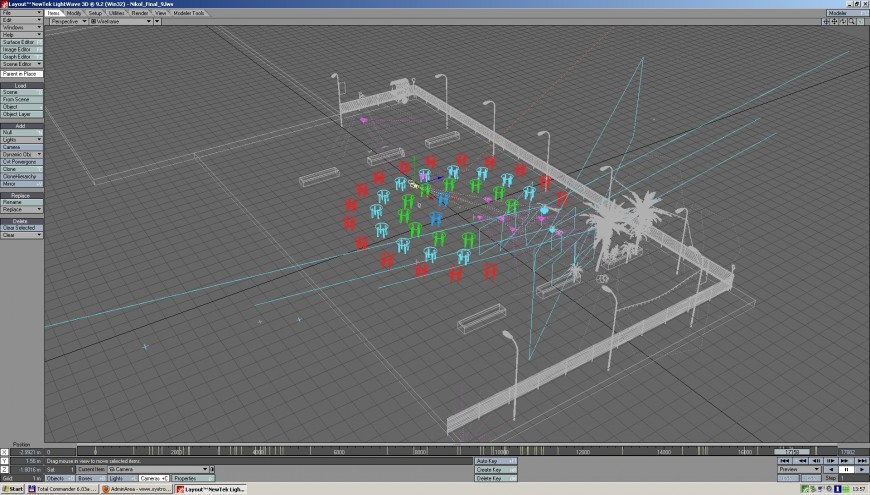Click the Create Key button
870x495 pixels.
click(495, 469)
